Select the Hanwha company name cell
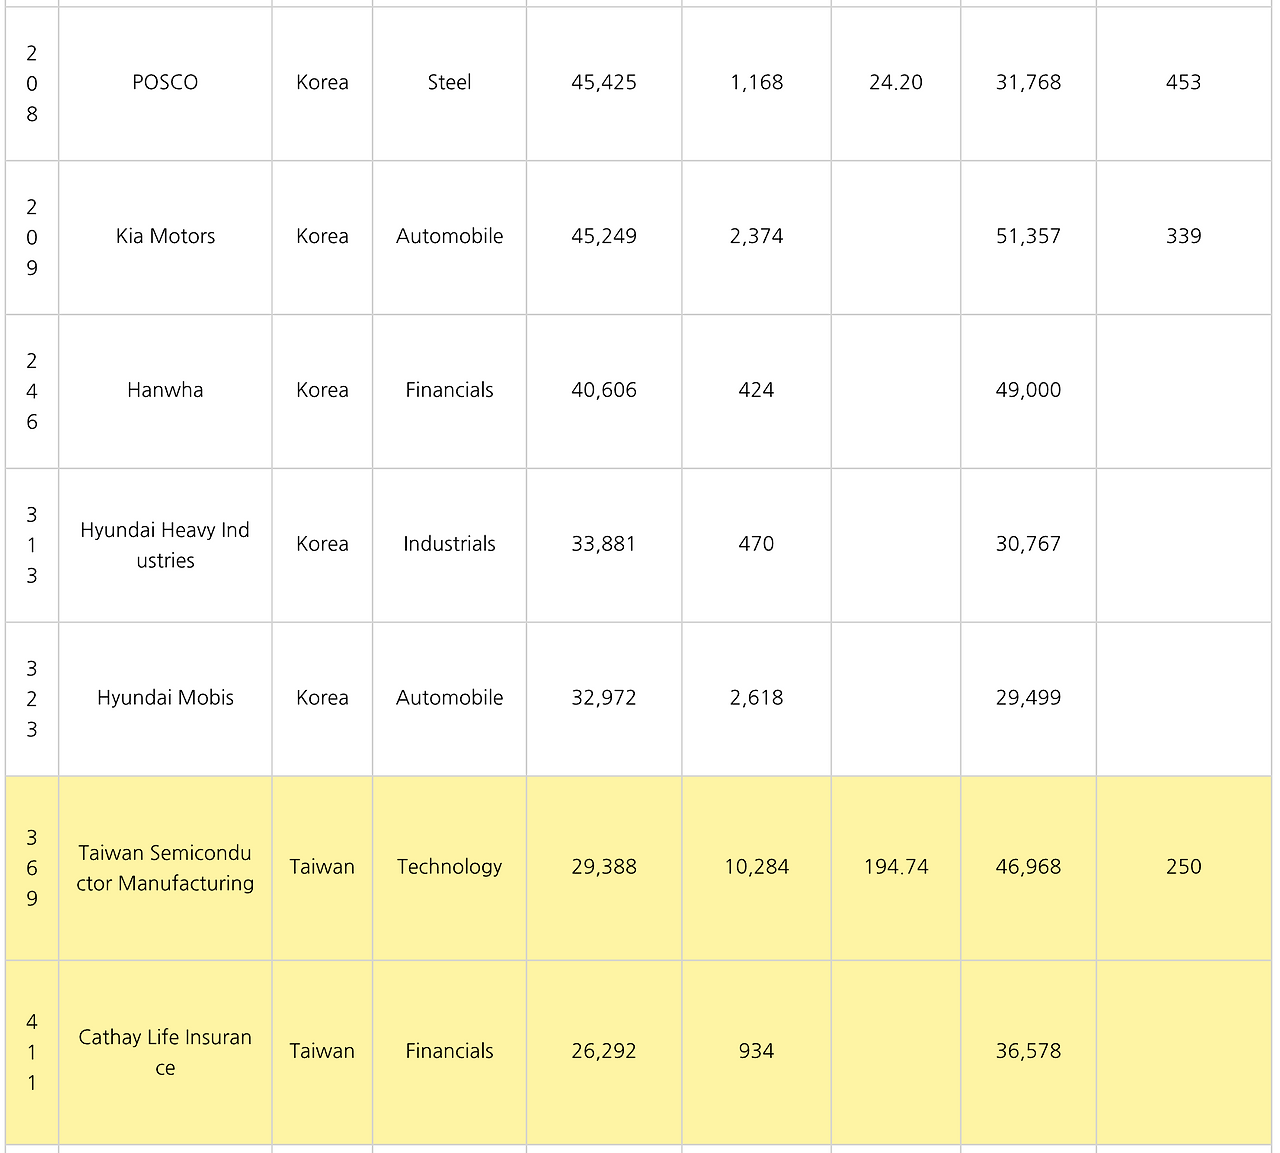Viewport: 1280px width, 1153px height. pos(165,391)
